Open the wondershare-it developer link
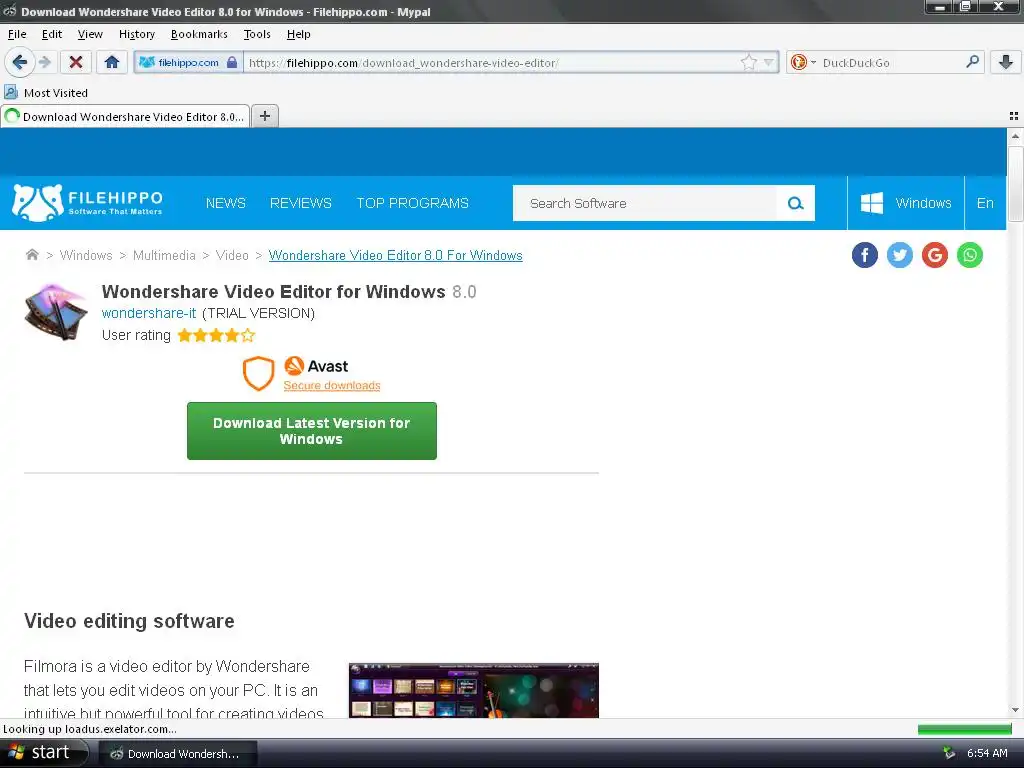1024x768 pixels. point(149,313)
